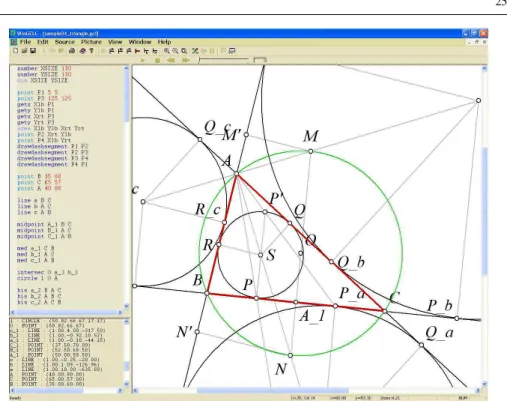The image size is (507, 401).
Task: Click the code line 'drawdashsegment P1 P2'
Action: pos(52,146)
